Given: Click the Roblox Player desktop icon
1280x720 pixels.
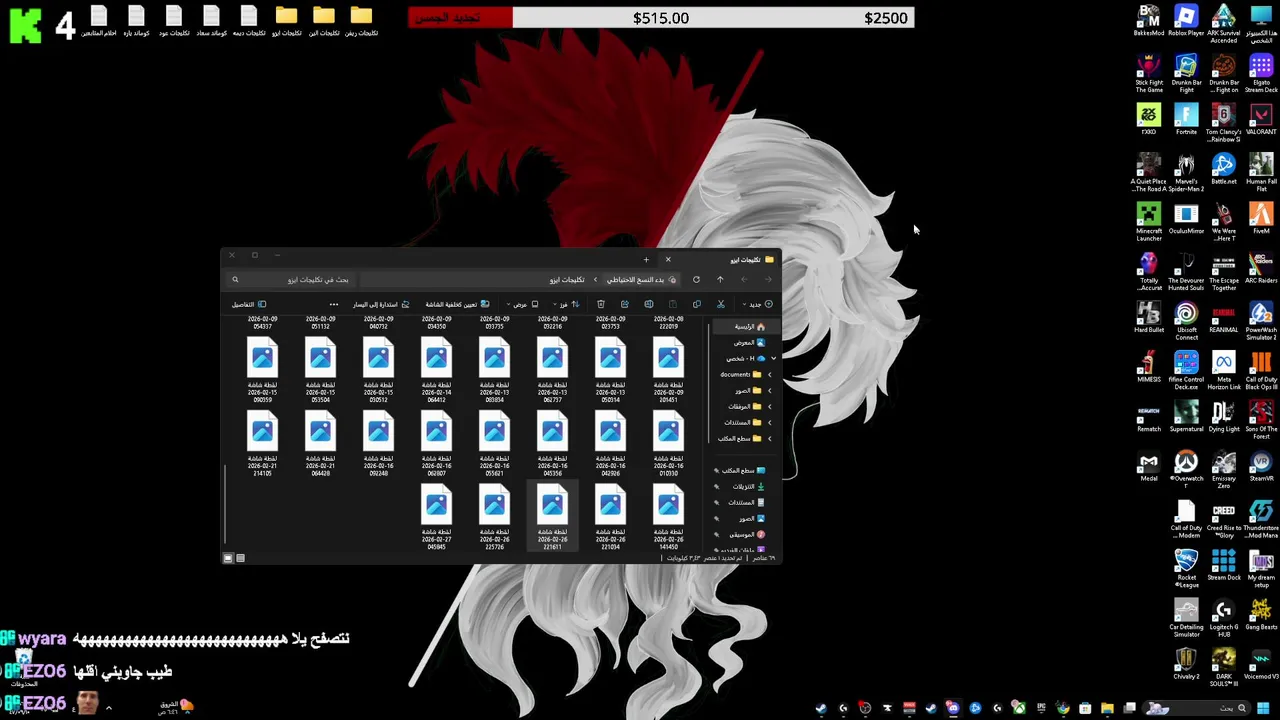Looking at the screenshot, I should click(1186, 21).
